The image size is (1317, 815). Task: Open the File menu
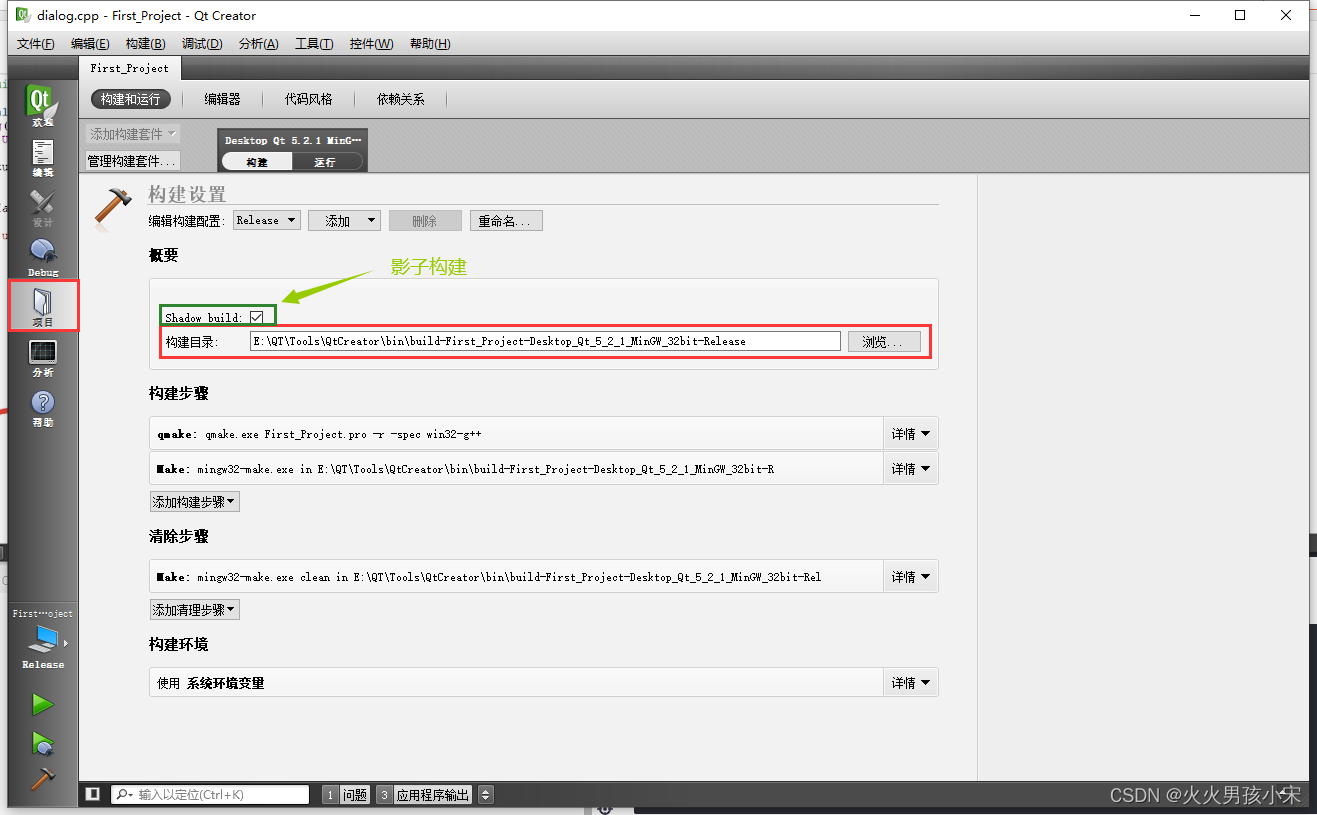coord(36,44)
